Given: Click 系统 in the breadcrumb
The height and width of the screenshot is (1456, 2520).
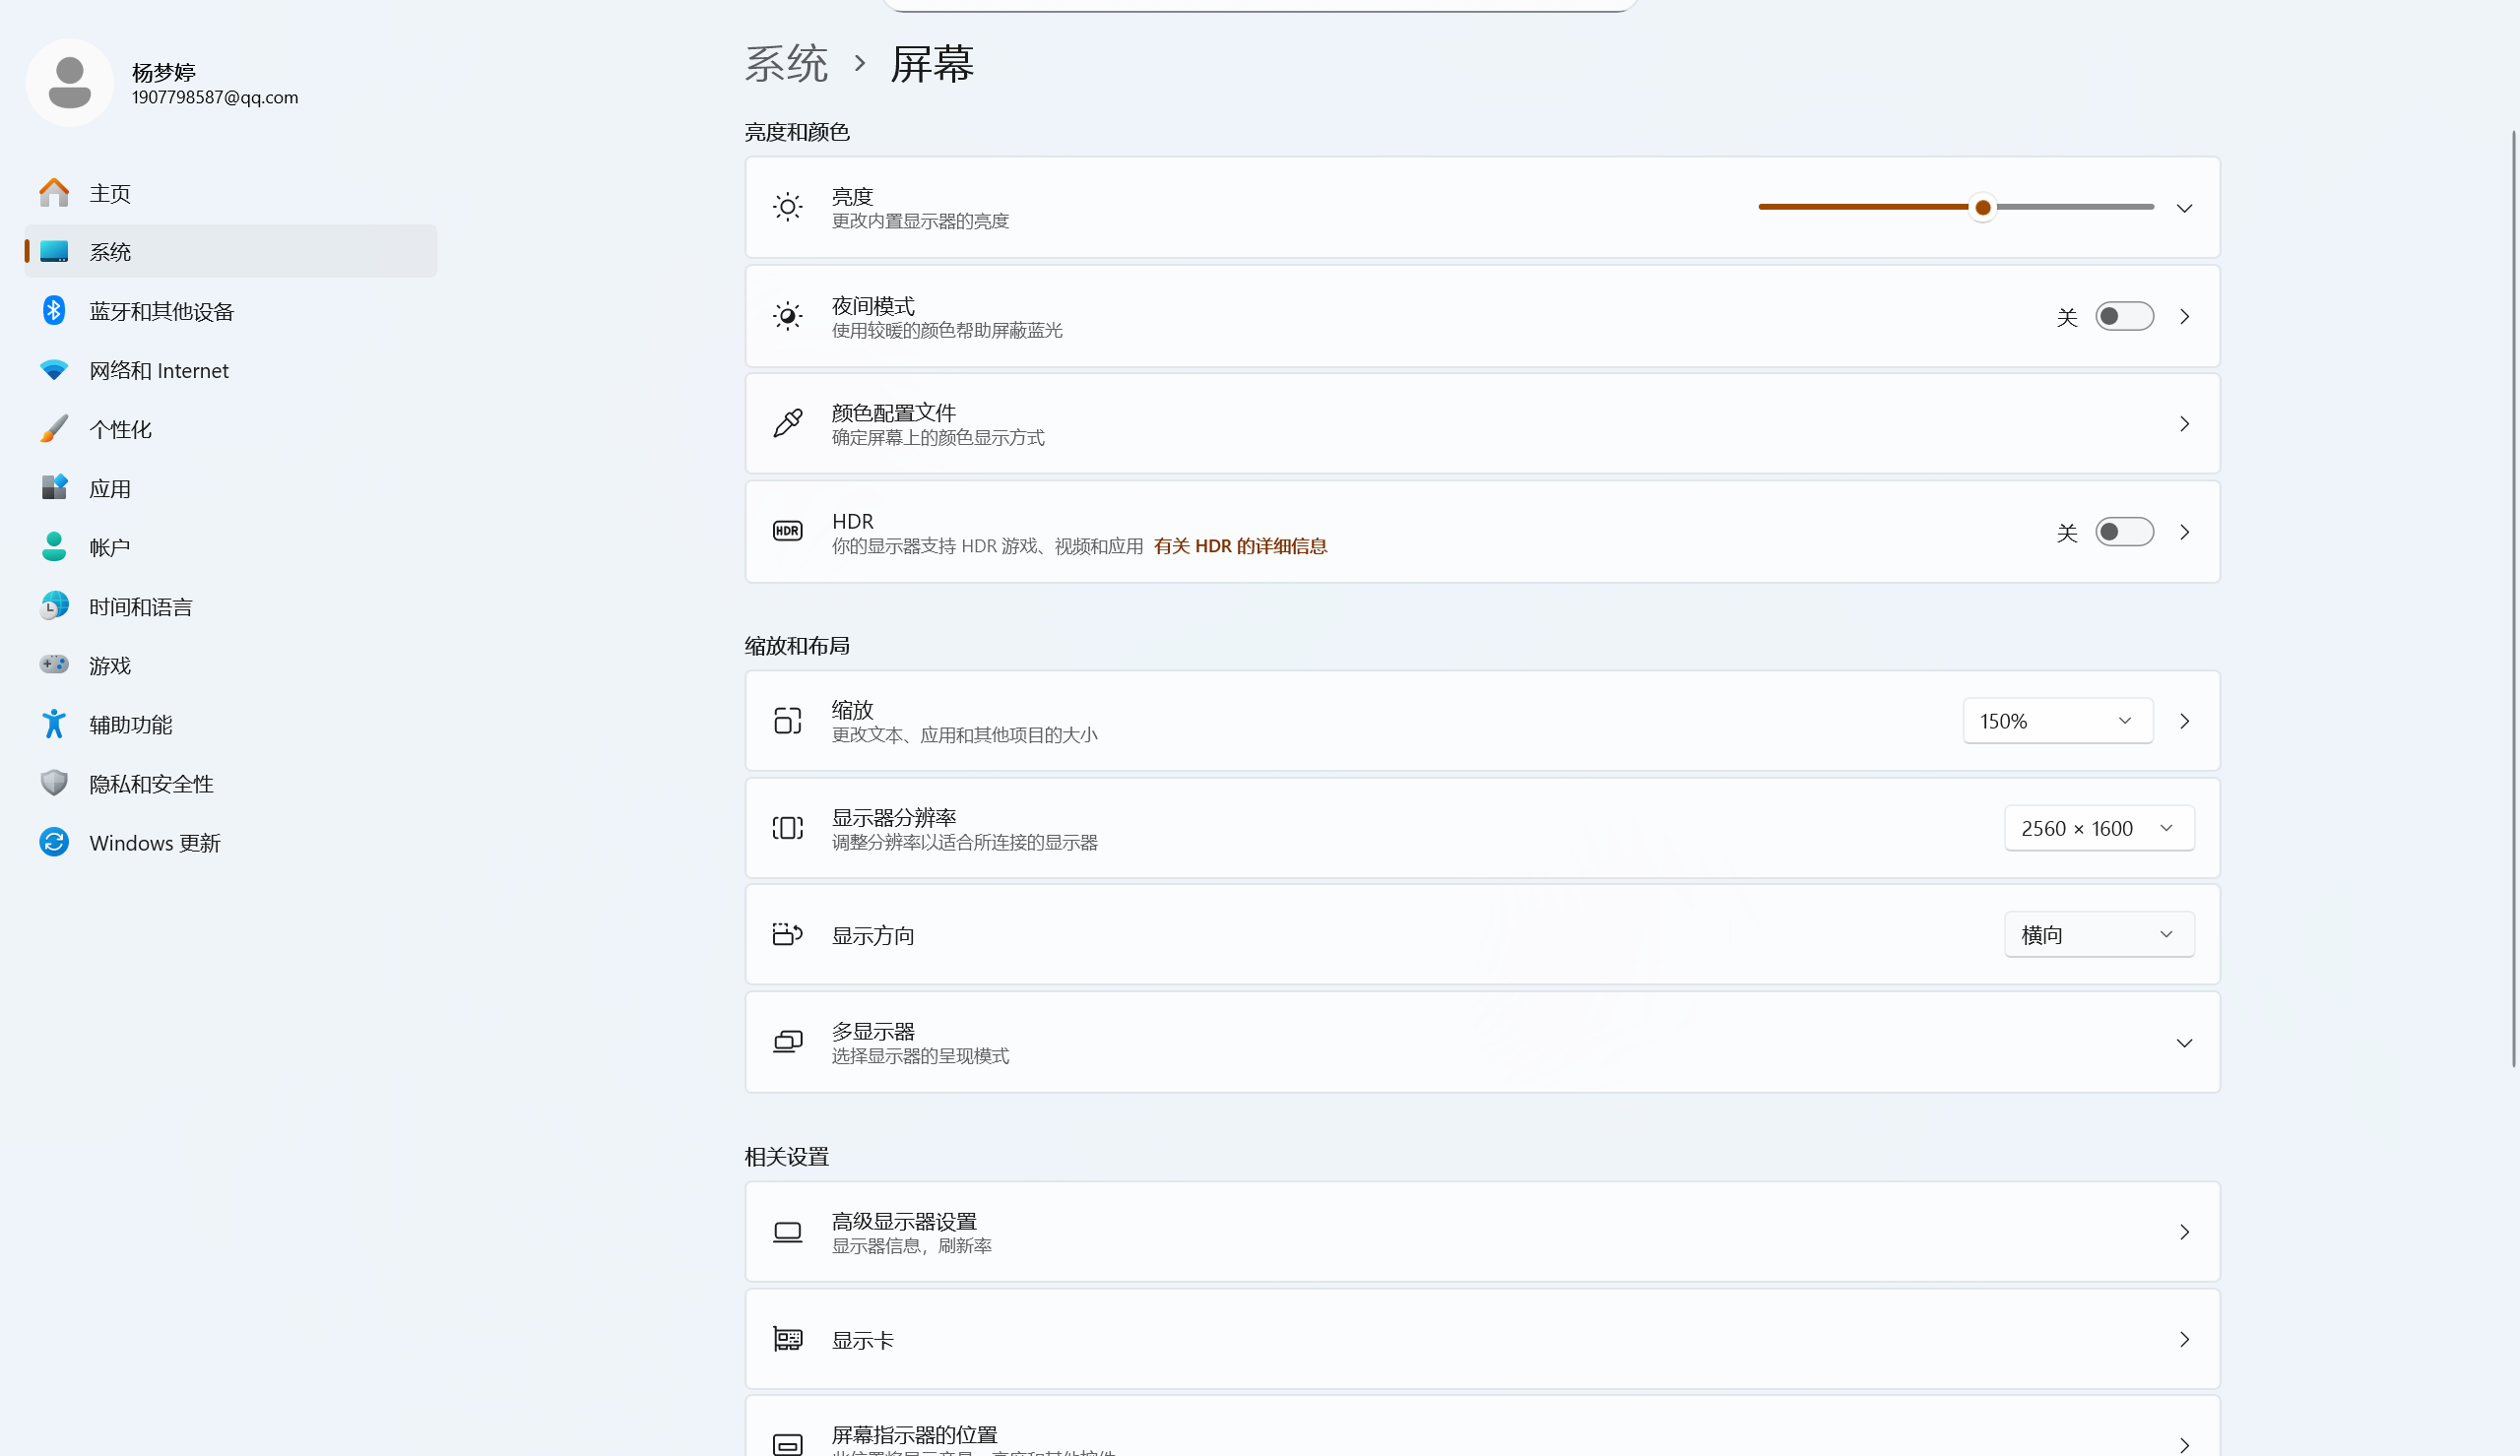Looking at the screenshot, I should pos(786,64).
